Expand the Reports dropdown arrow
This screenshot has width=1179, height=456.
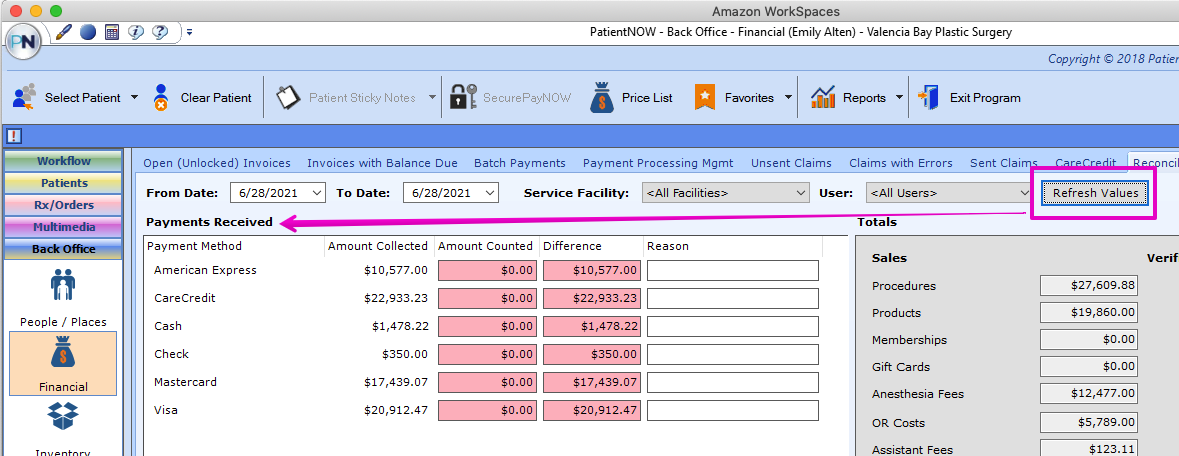[x=899, y=97]
